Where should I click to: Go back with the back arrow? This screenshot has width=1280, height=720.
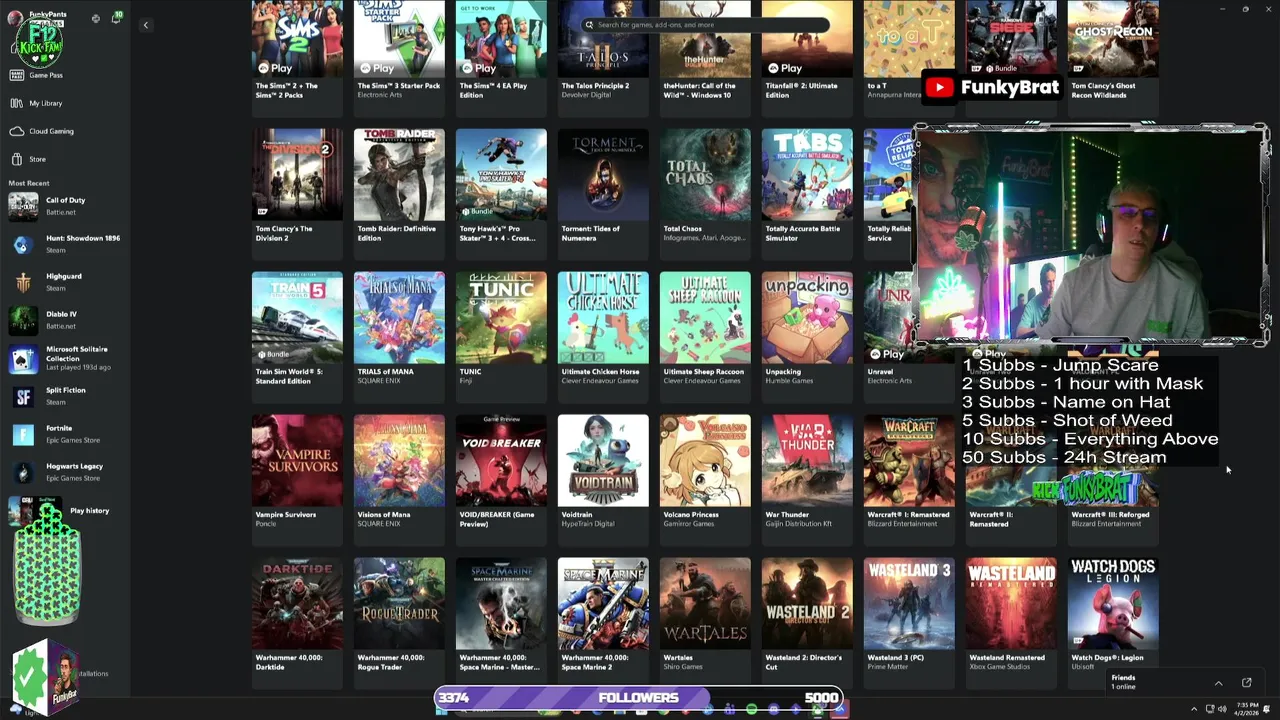coord(145,25)
